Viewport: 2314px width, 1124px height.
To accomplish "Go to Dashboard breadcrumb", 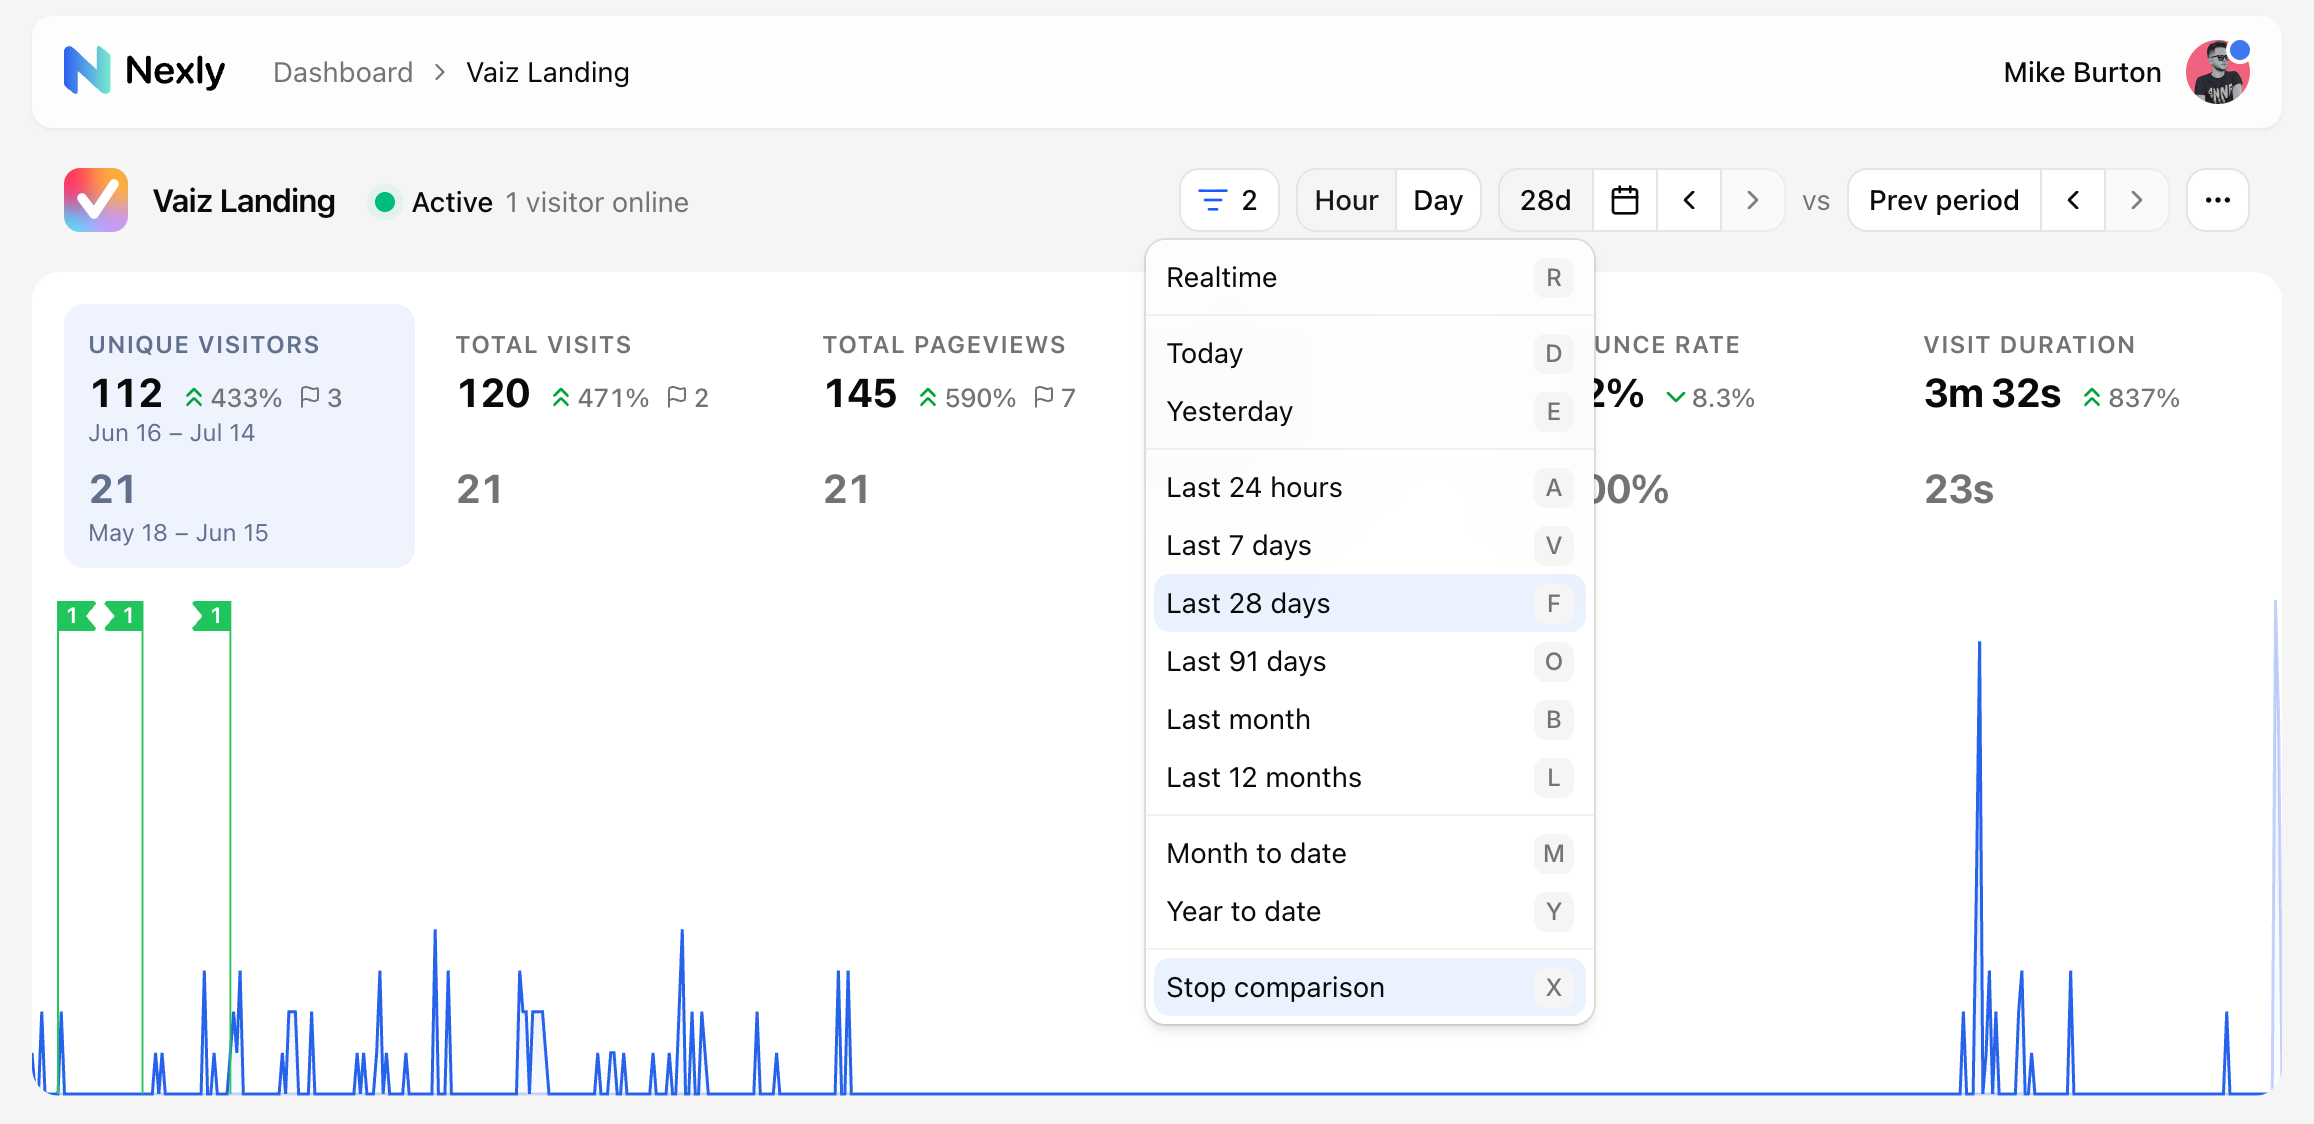I will [343, 72].
